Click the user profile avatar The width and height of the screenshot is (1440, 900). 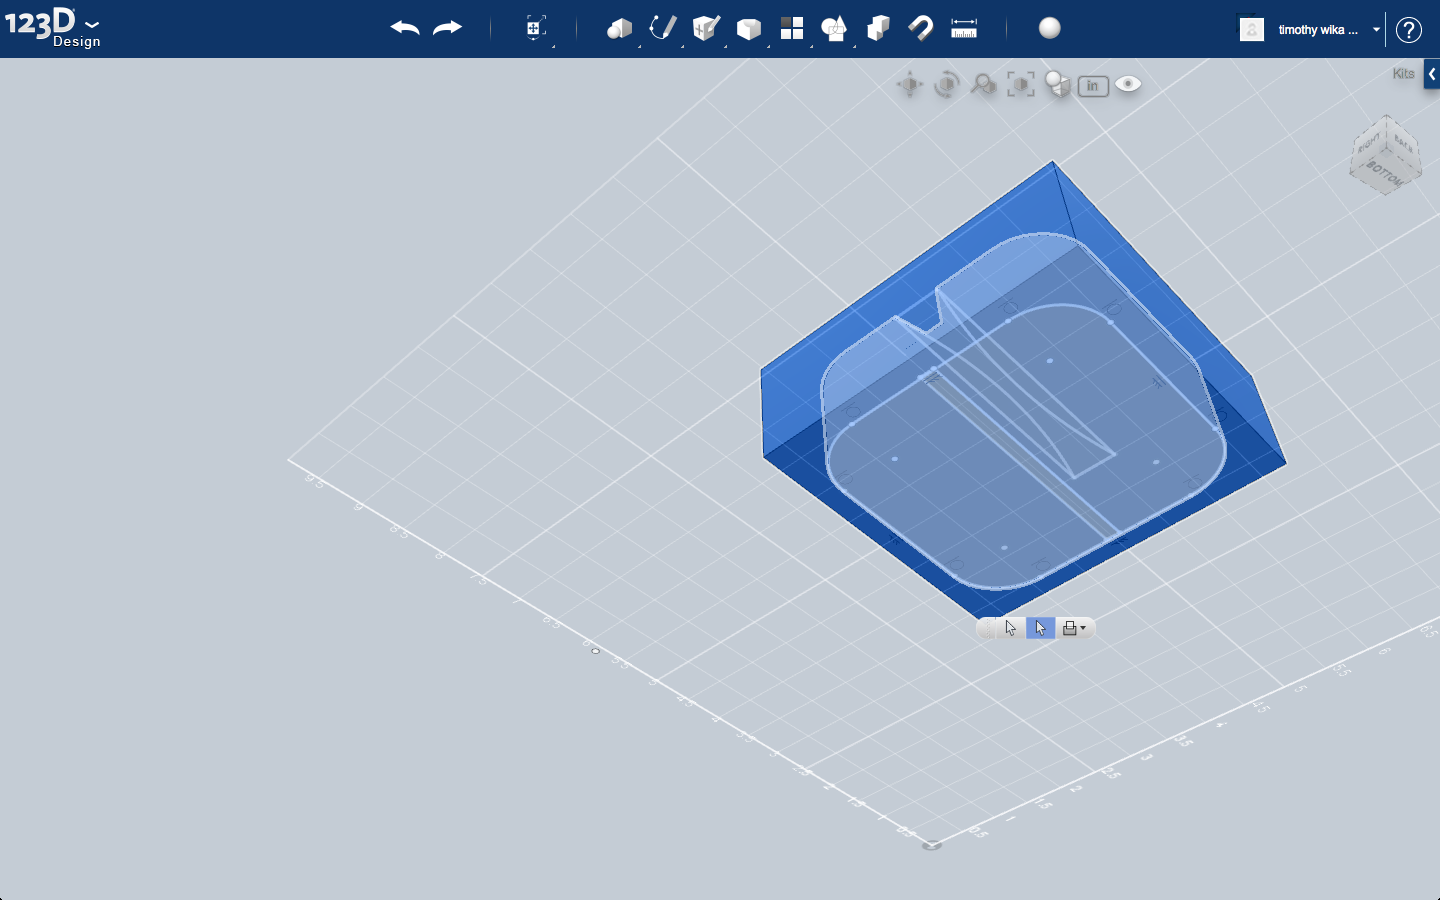[x=1251, y=29]
